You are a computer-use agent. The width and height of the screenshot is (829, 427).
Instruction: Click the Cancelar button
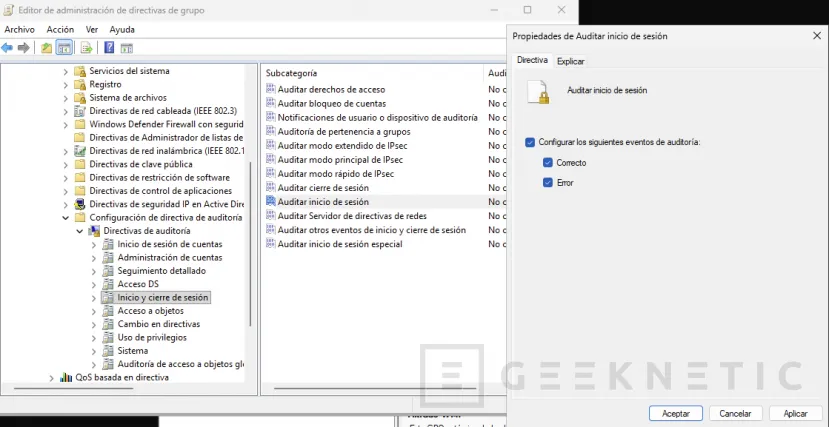click(x=735, y=414)
